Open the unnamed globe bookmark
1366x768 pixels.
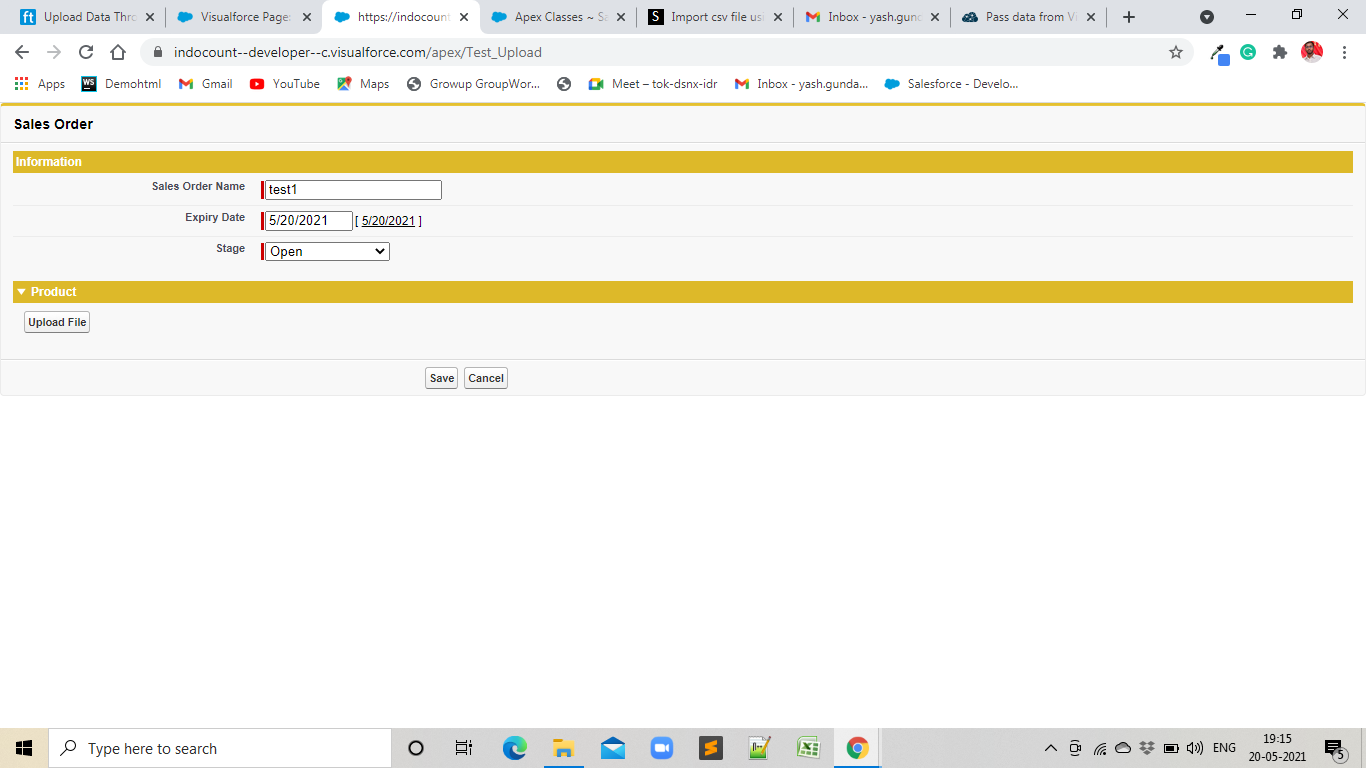[x=564, y=84]
